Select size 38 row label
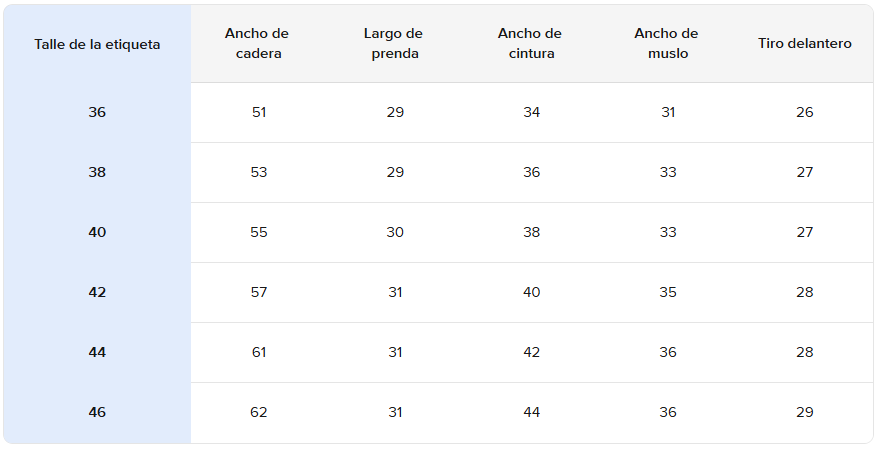The width and height of the screenshot is (880, 451). pyautogui.click(x=97, y=172)
